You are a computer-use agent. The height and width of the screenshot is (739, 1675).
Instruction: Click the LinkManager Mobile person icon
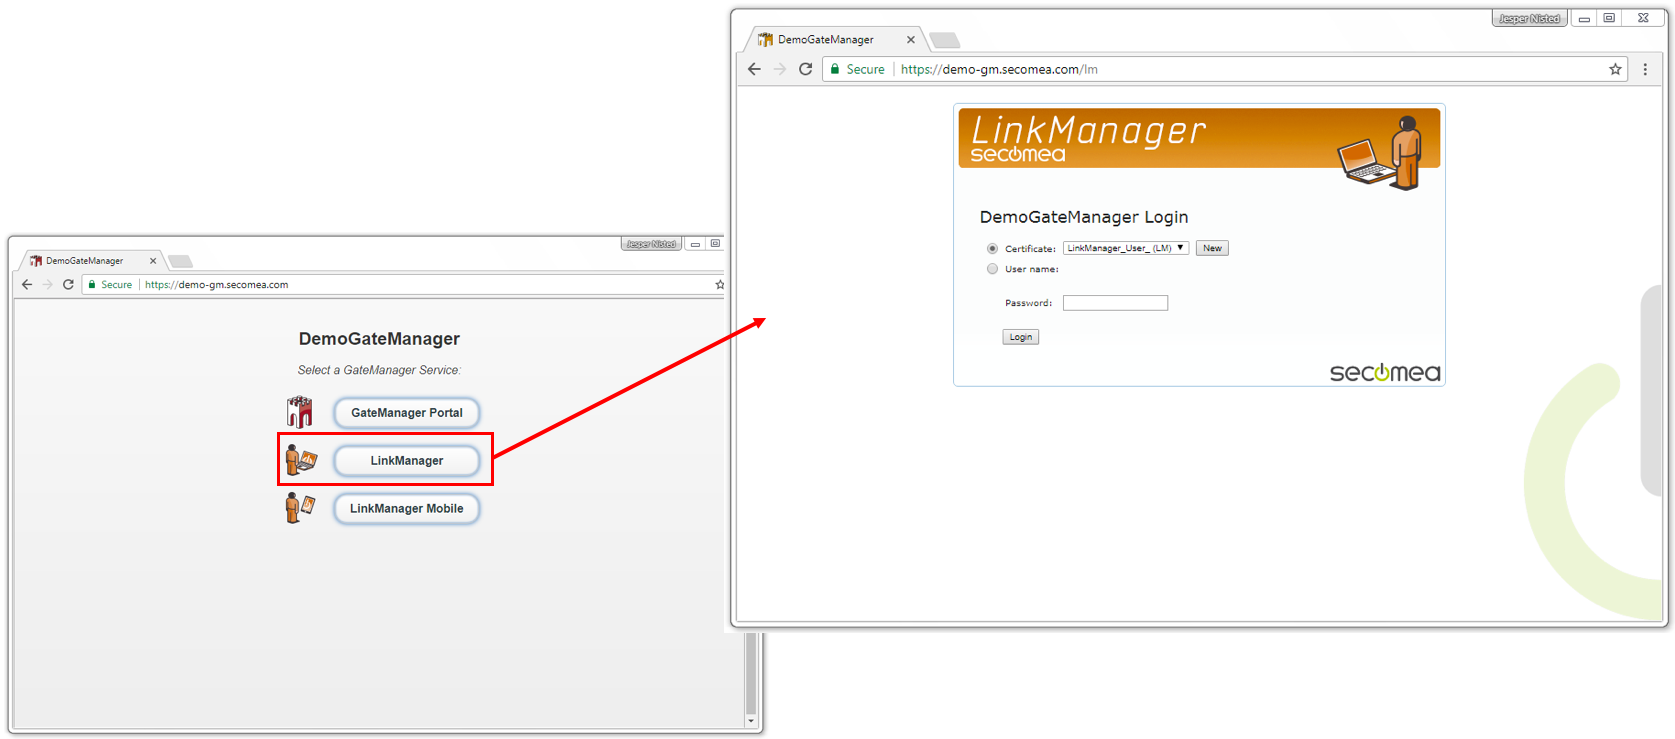pos(299,508)
